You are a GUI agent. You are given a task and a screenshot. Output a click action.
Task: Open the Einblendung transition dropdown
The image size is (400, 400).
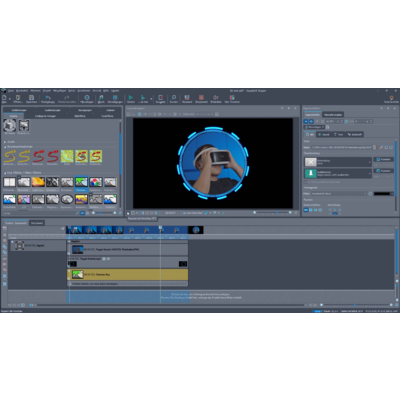tap(338, 162)
